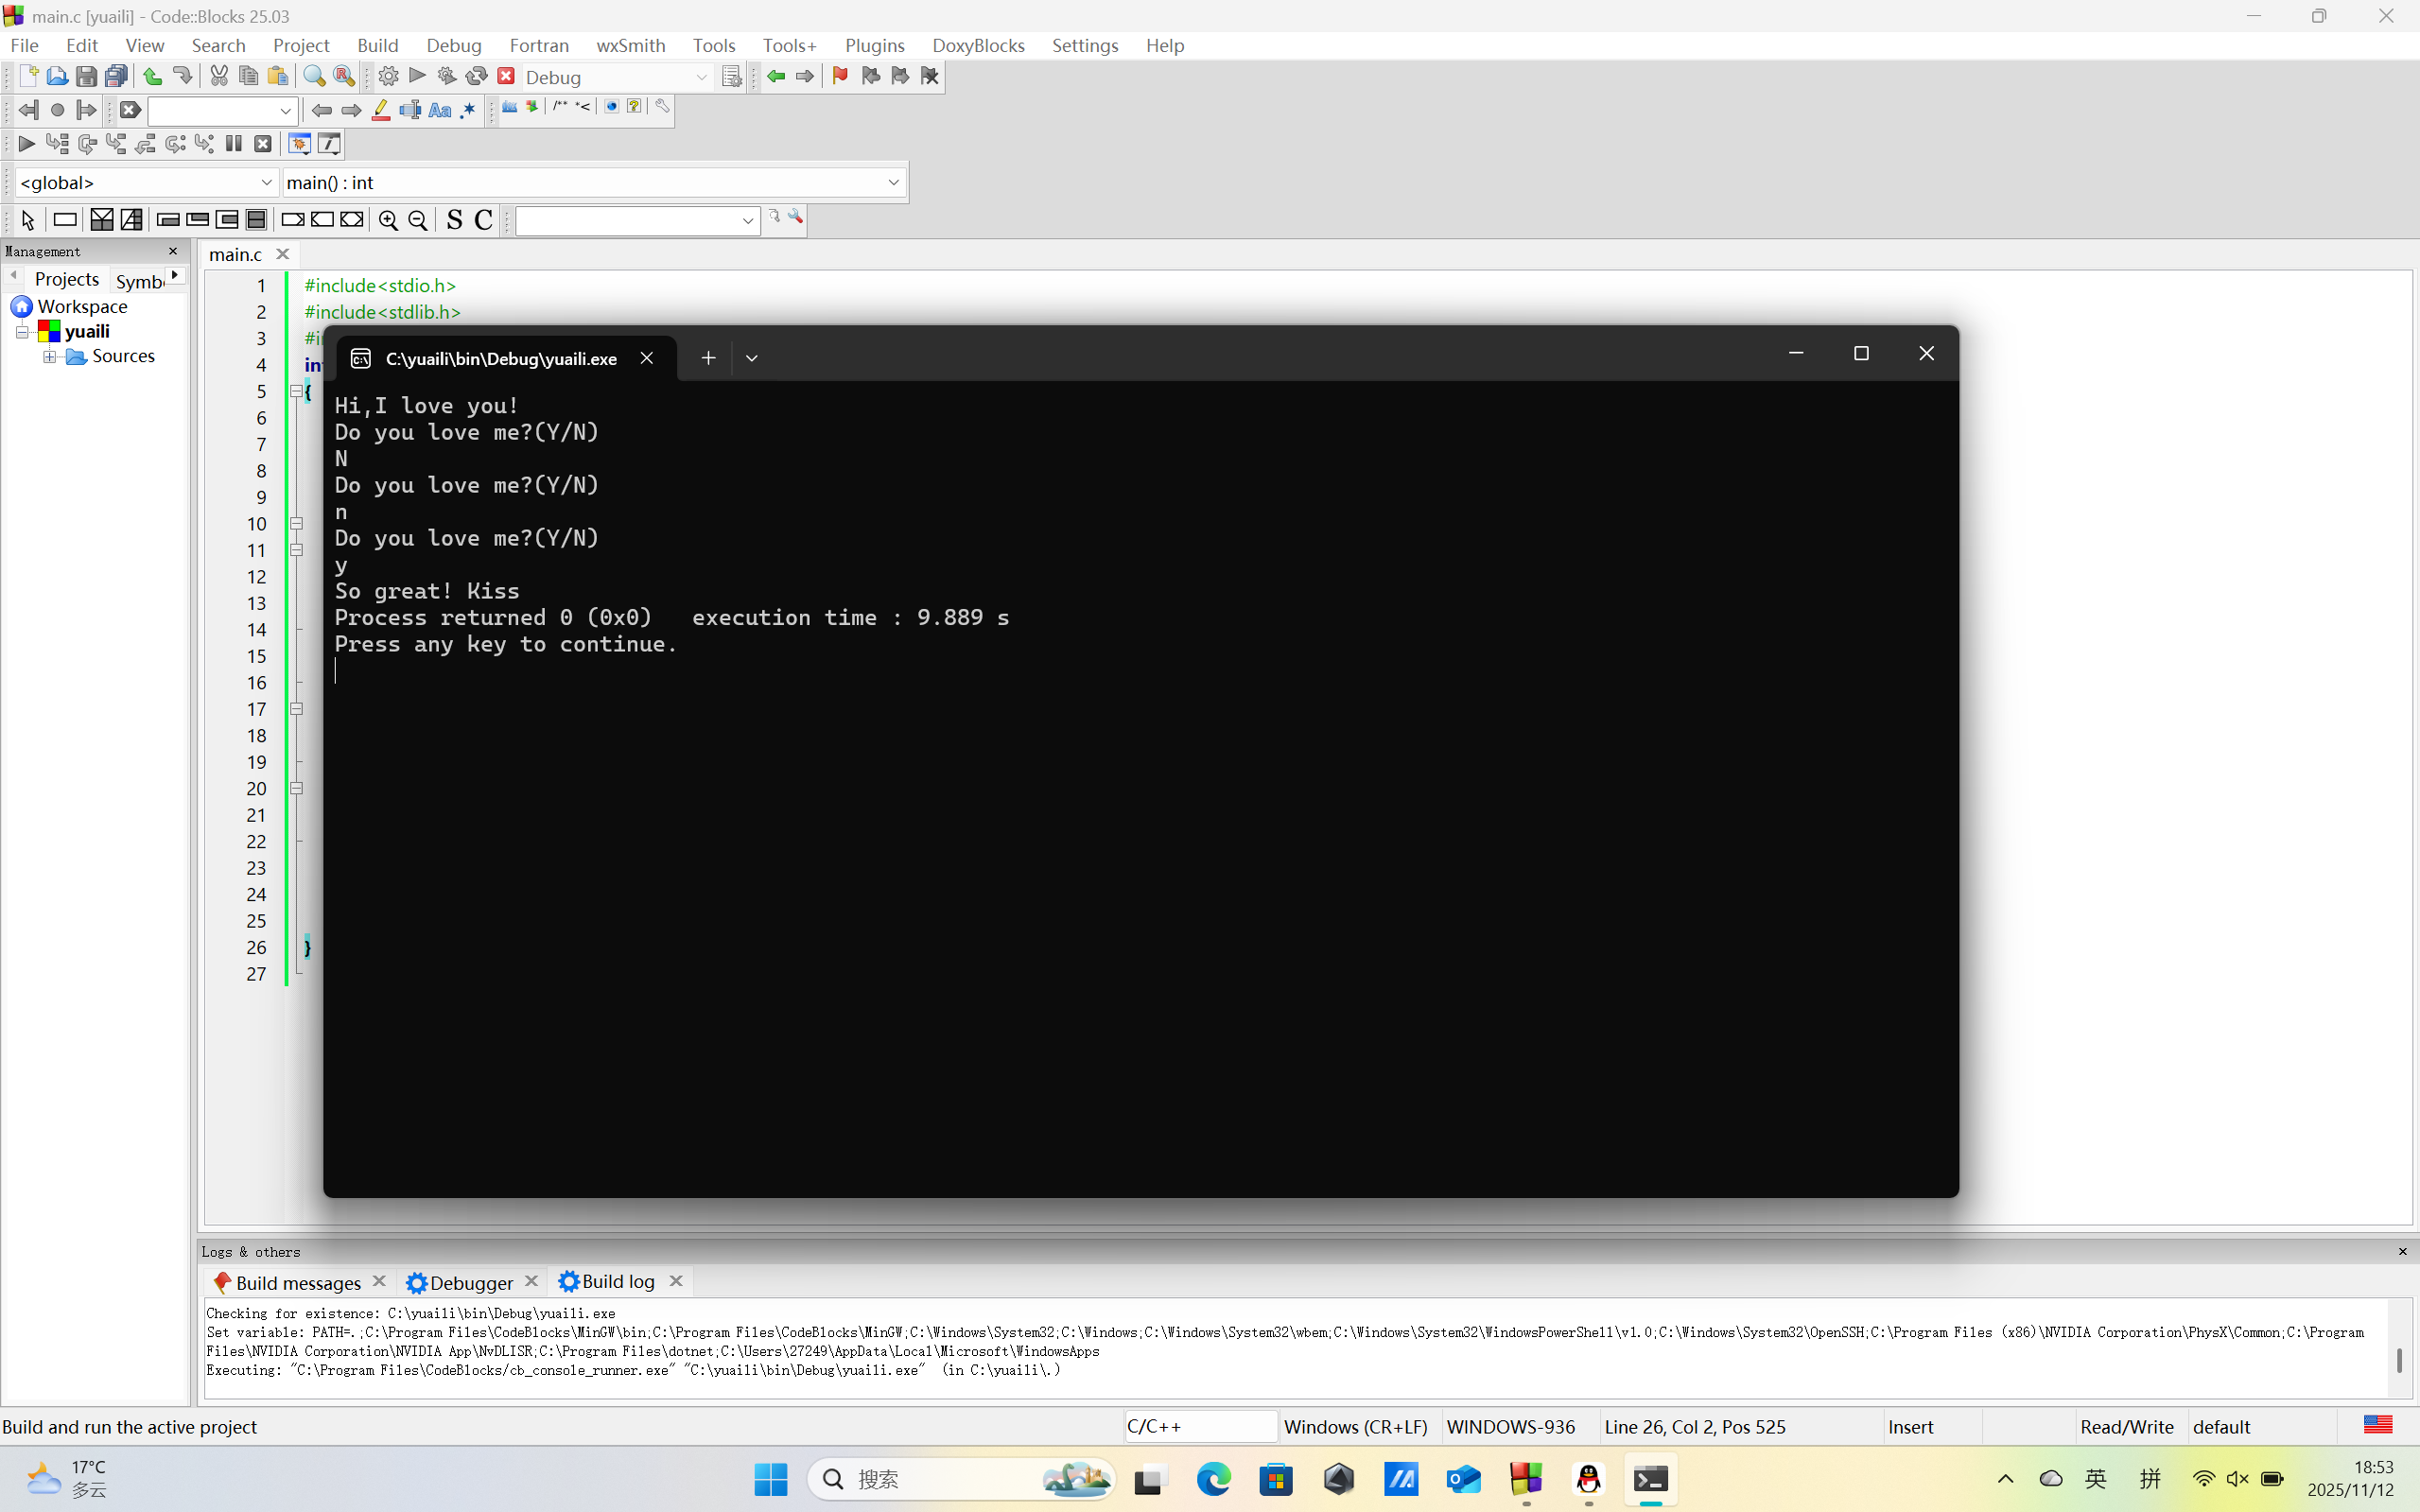Open the Debug build target dropdown
Screen dimensions: 2420x1512
coord(701,77)
